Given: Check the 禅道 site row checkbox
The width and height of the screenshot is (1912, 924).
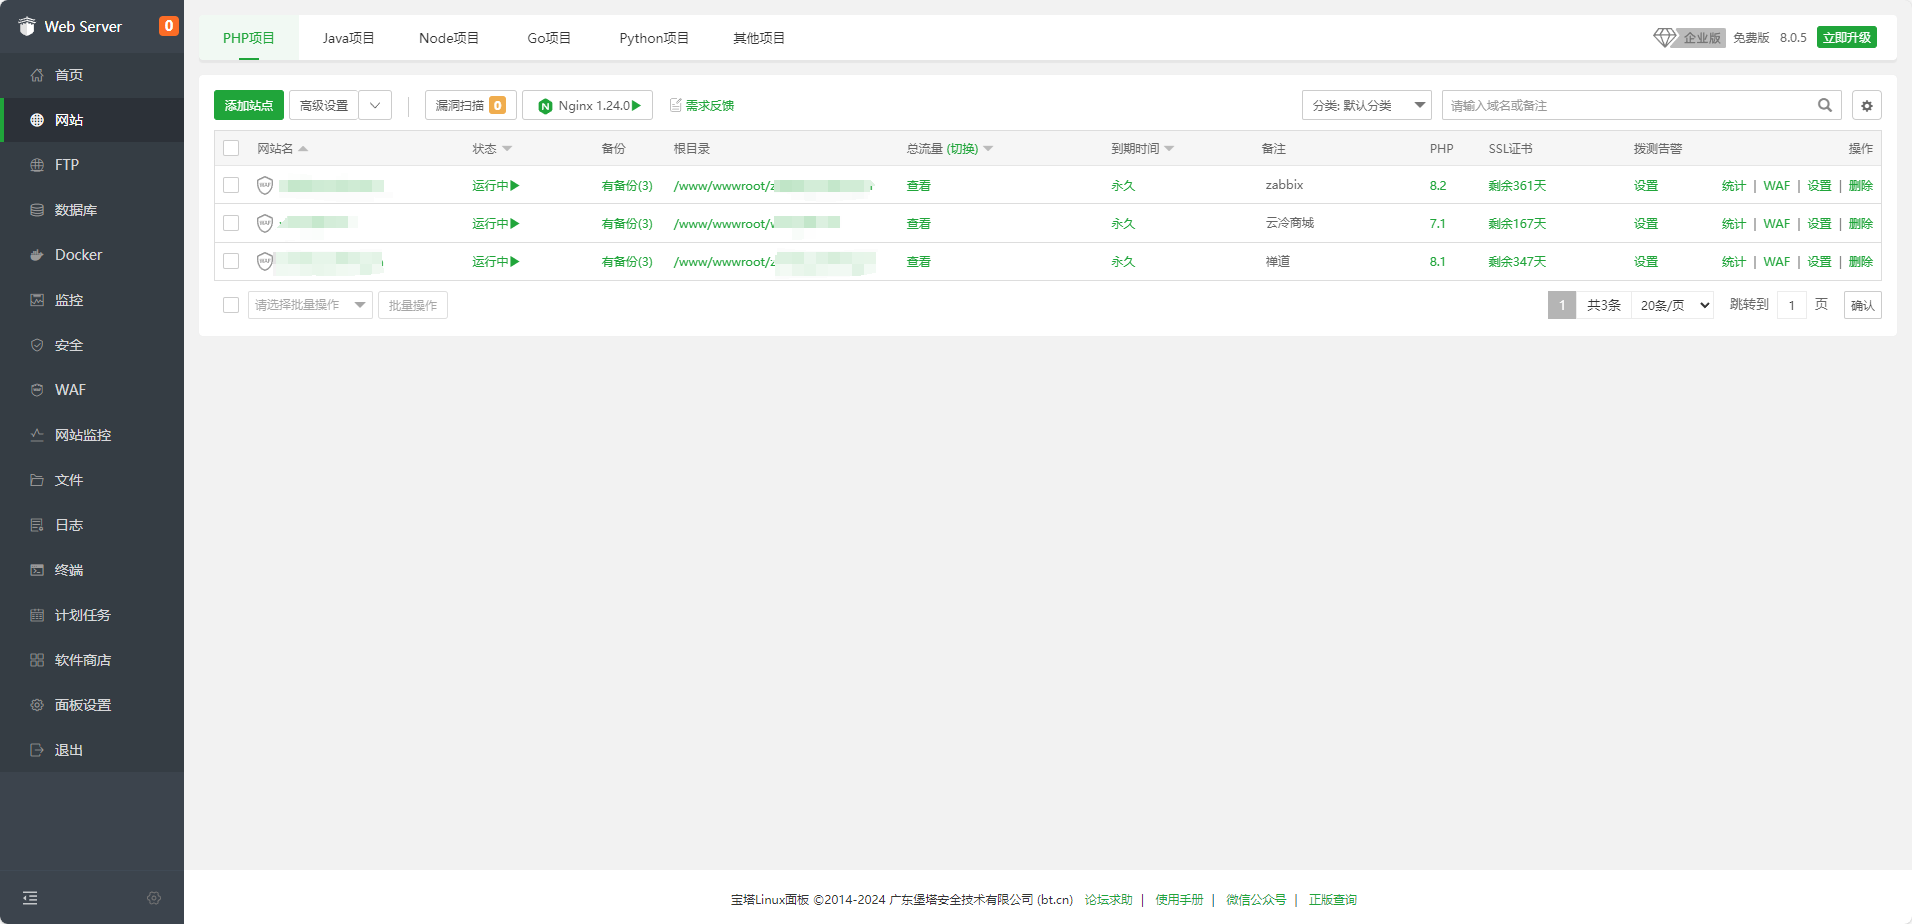Looking at the screenshot, I should pyautogui.click(x=231, y=261).
